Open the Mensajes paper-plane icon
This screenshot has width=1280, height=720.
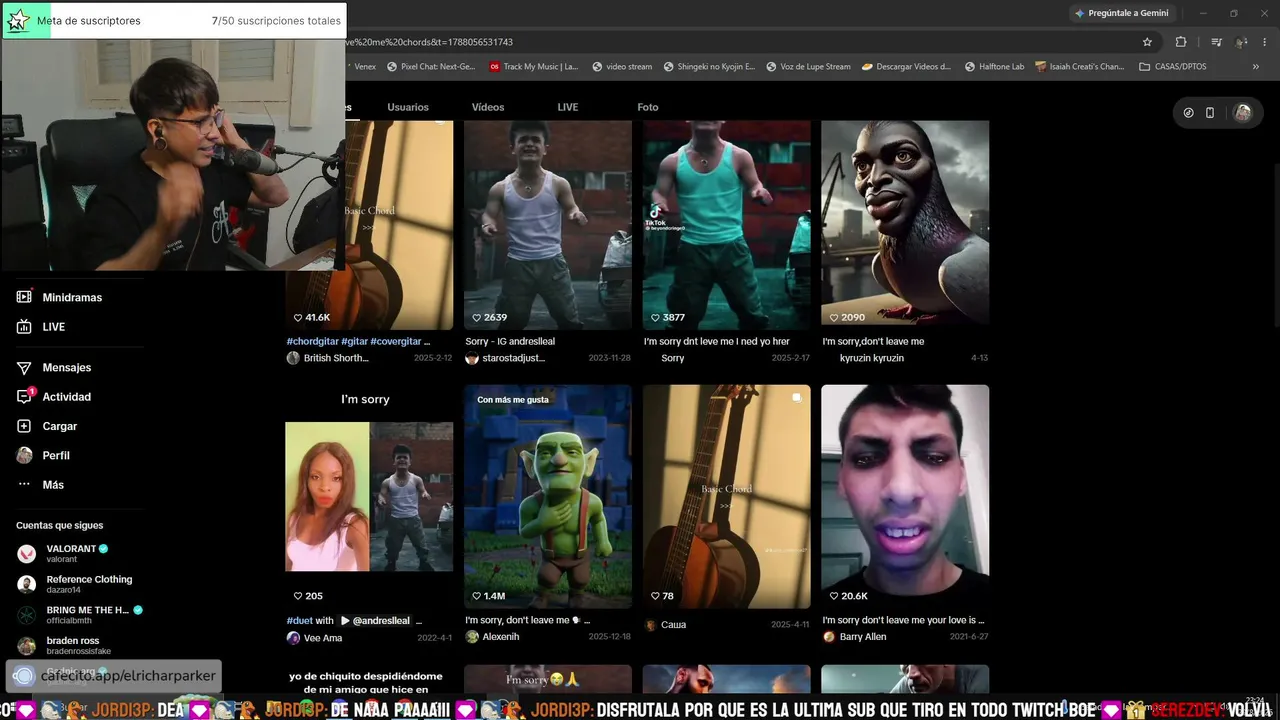pyautogui.click(x=24, y=368)
